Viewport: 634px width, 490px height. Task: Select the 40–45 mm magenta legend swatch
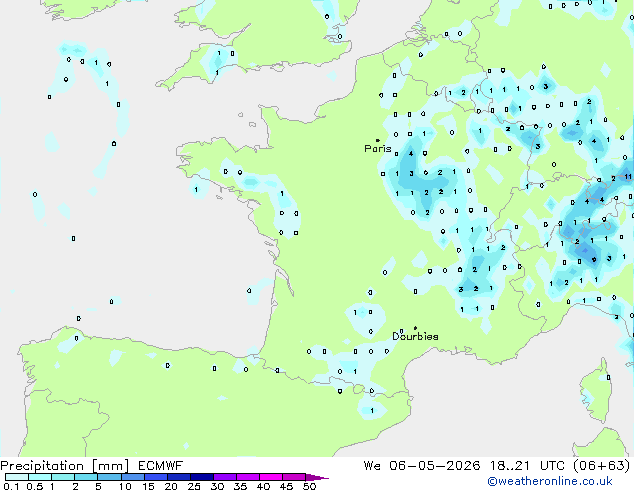(271, 477)
